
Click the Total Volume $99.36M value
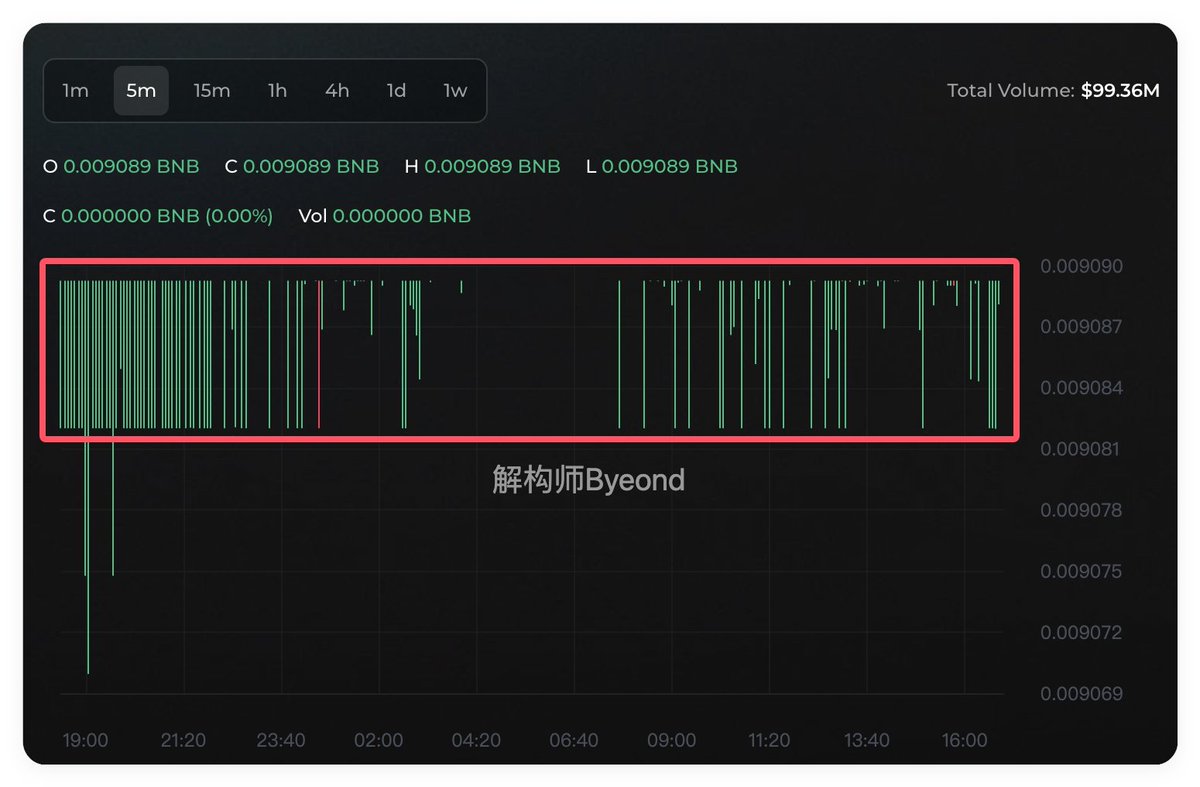tap(1120, 91)
